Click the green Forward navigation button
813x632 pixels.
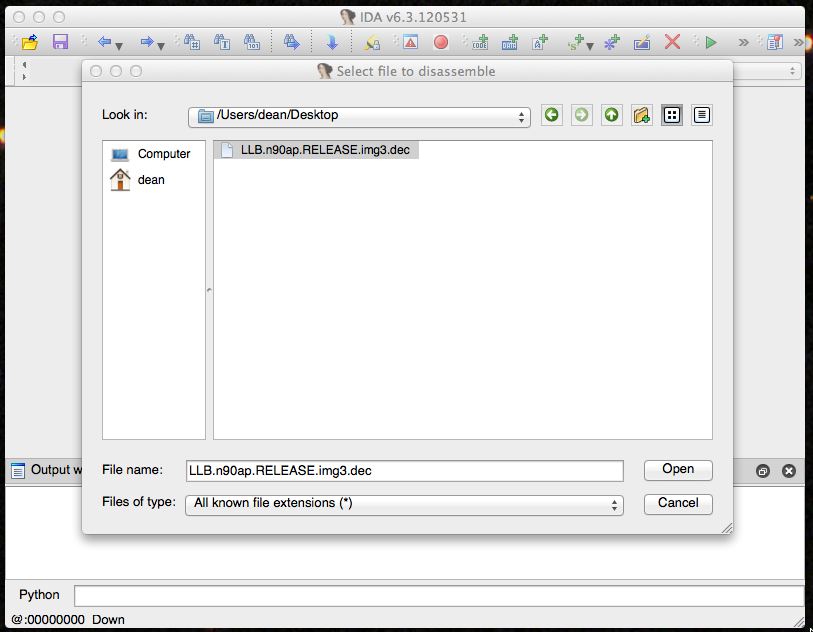click(582, 115)
